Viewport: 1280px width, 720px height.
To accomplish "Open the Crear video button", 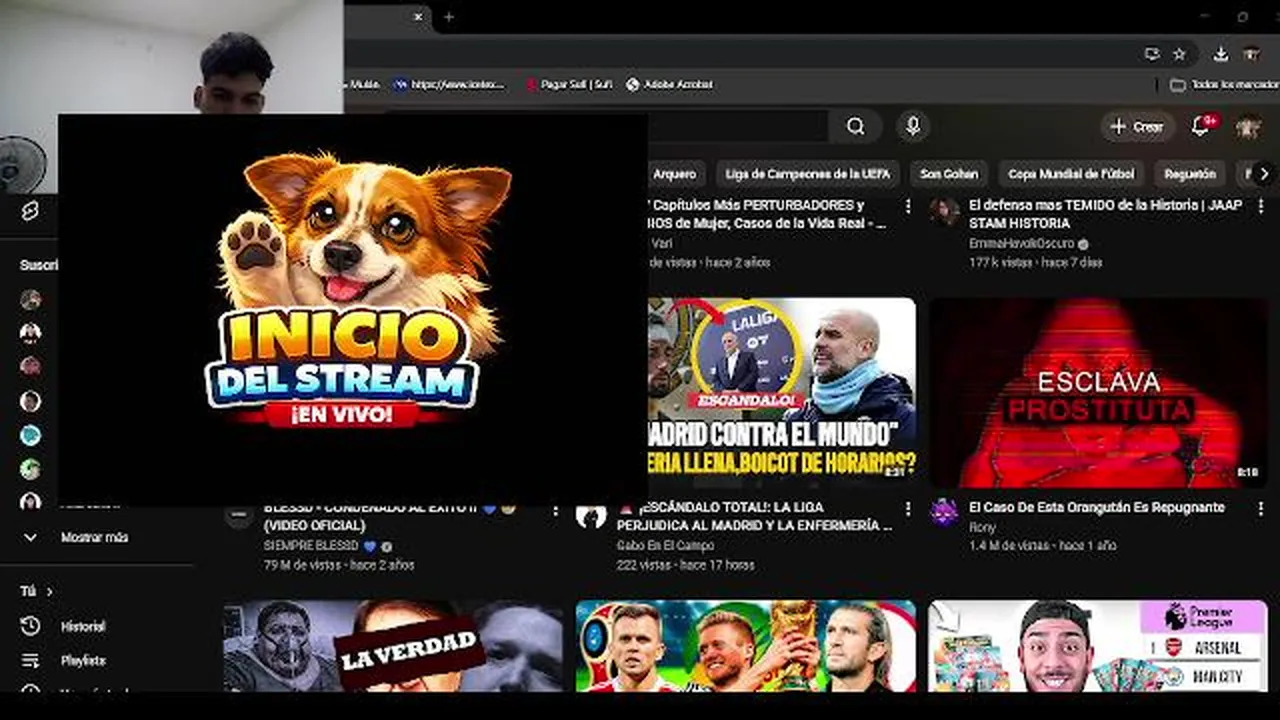I will pyautogui.click(x=1137, y=127).
